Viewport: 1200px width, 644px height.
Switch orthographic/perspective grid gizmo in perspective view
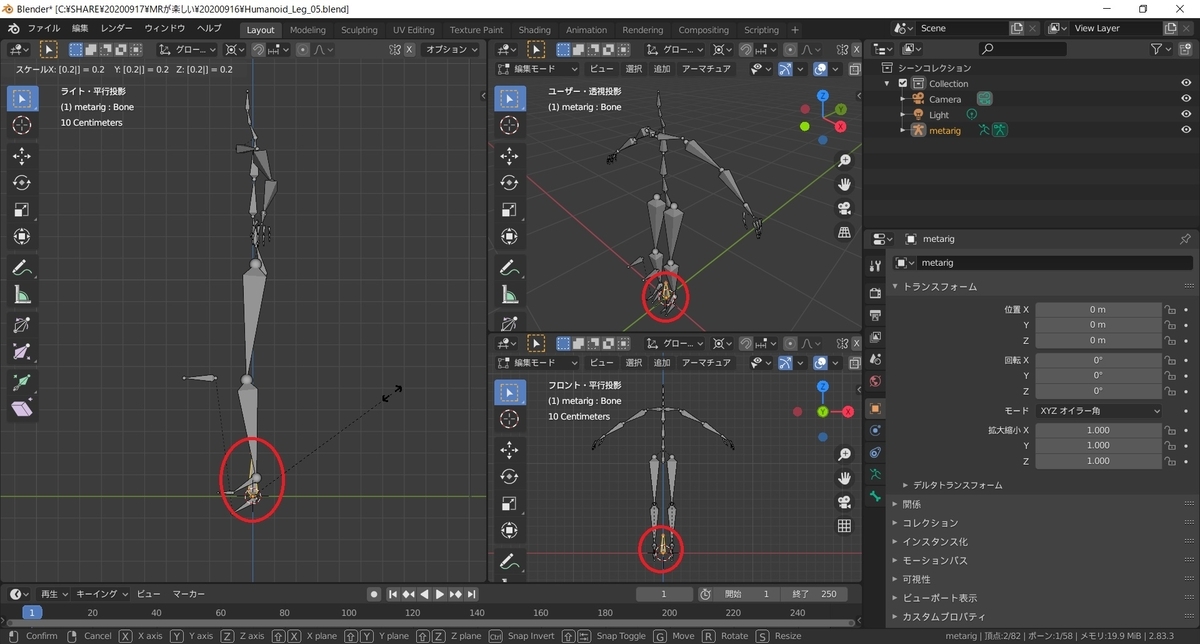coord(844,232)
